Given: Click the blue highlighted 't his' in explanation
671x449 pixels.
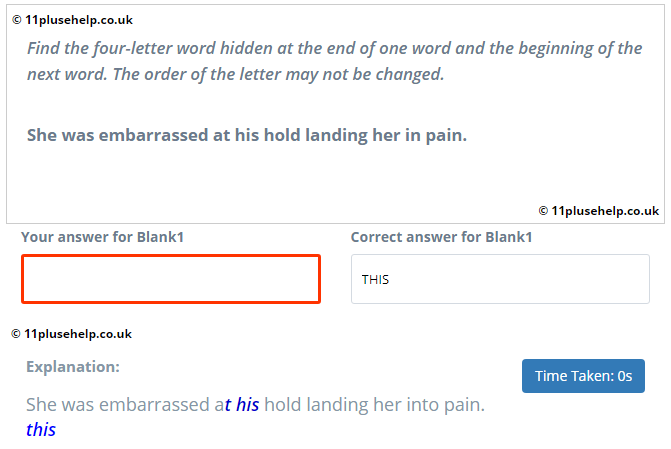Looking at the screenshot, I should [x=242, y=404].
